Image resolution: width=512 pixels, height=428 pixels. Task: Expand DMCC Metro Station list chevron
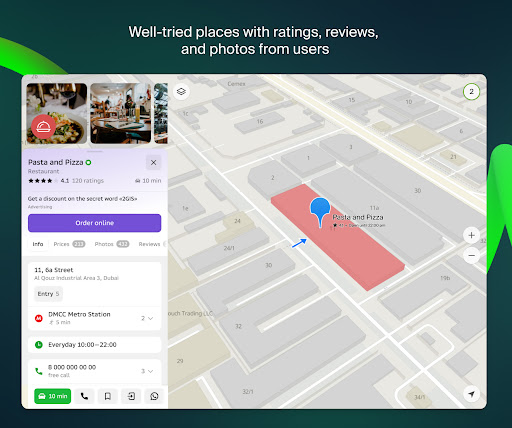coord(147,318)
